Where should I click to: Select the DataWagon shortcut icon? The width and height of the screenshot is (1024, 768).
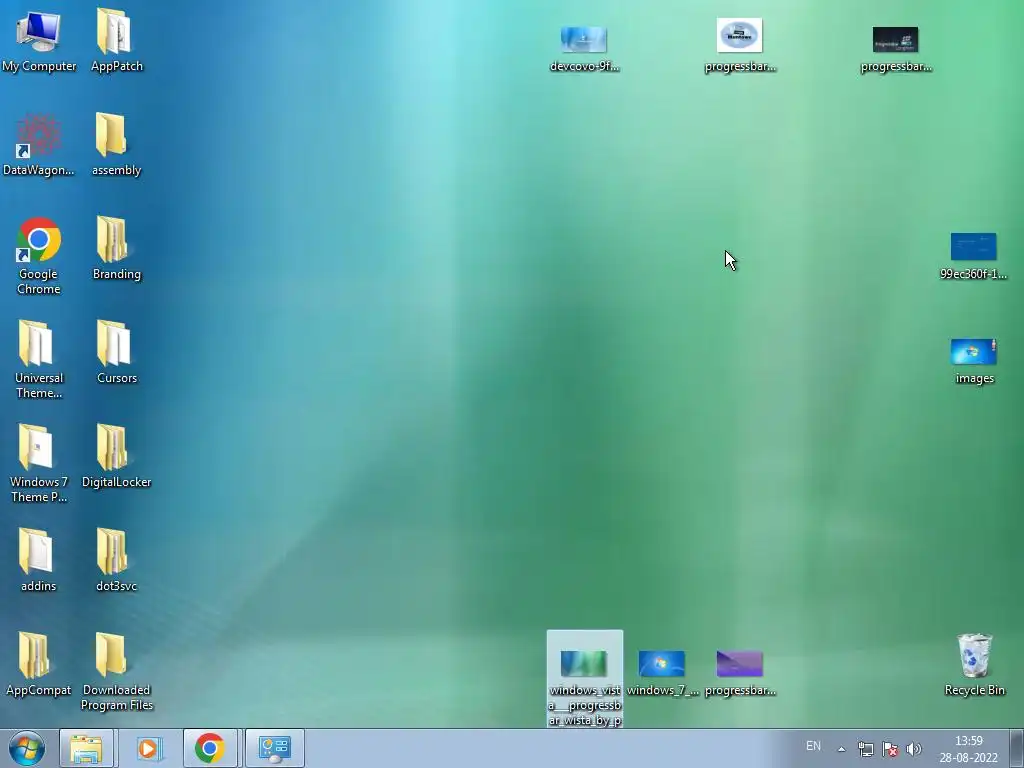click(39, 145)
